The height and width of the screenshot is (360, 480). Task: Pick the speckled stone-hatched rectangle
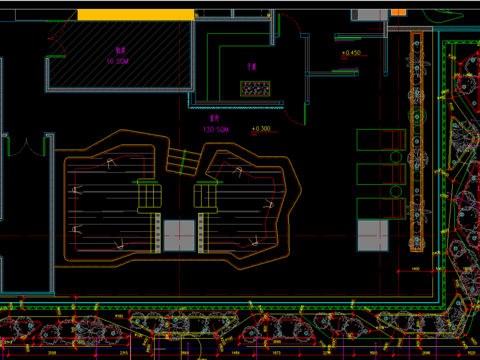click(255, 89)
